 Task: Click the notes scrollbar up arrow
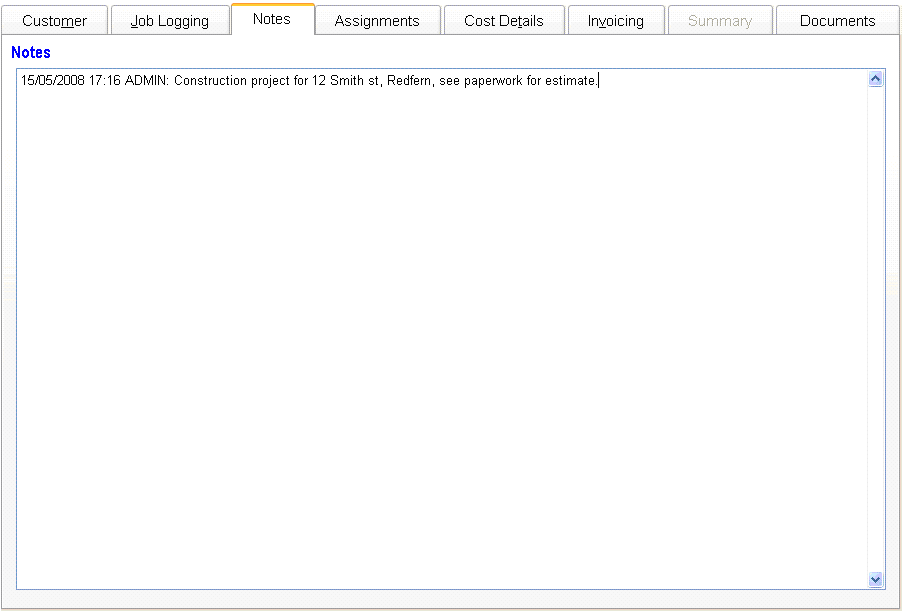[x=876, y=79]
